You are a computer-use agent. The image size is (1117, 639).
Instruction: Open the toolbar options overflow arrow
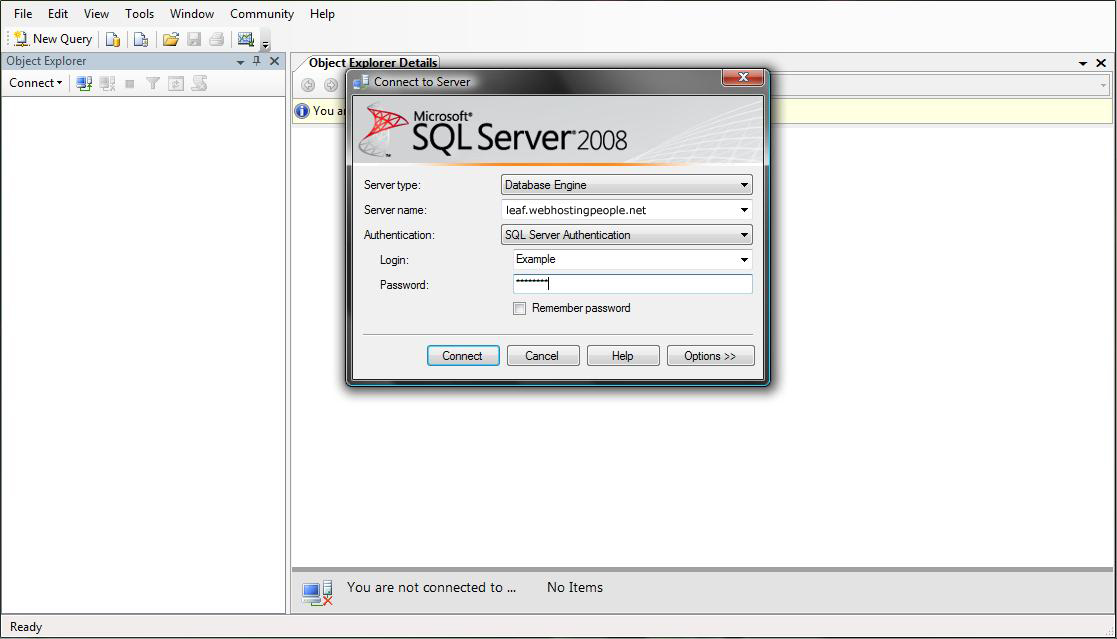coord(265,43)
